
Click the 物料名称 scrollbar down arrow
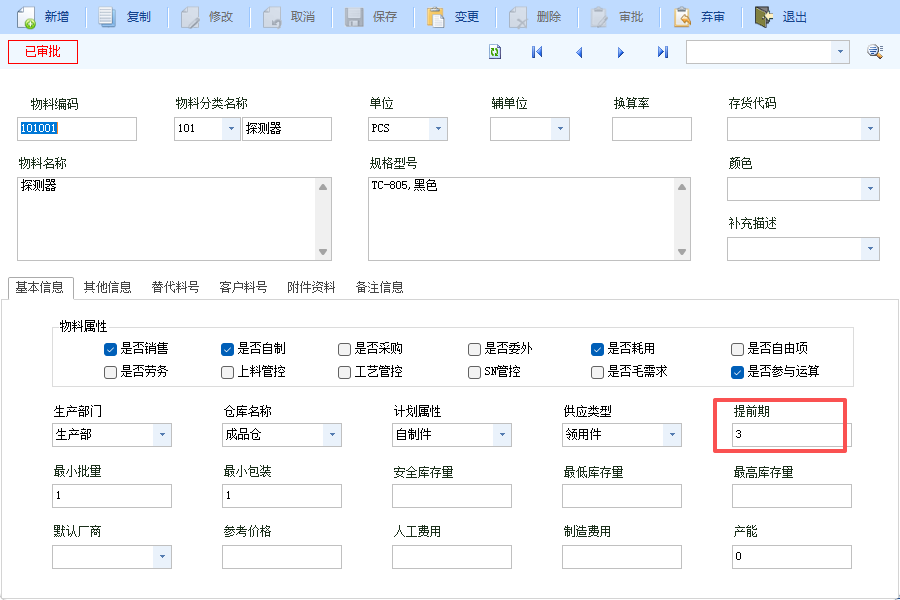(x=323, y=252)
